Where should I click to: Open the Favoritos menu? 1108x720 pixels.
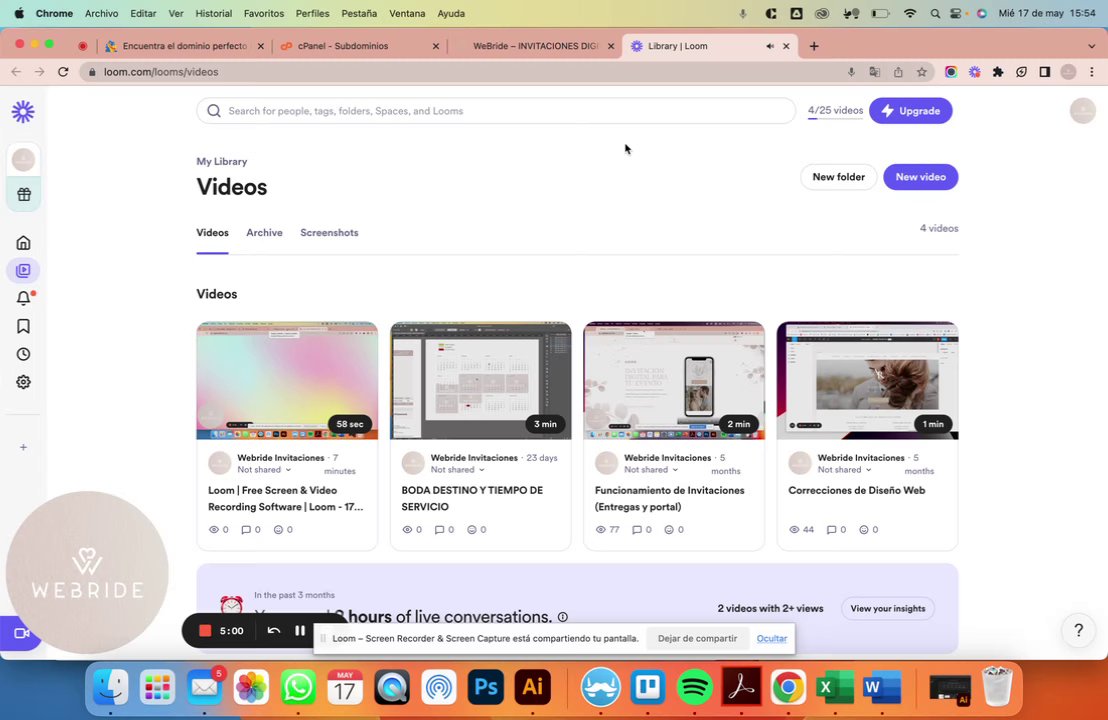point(264,13)
